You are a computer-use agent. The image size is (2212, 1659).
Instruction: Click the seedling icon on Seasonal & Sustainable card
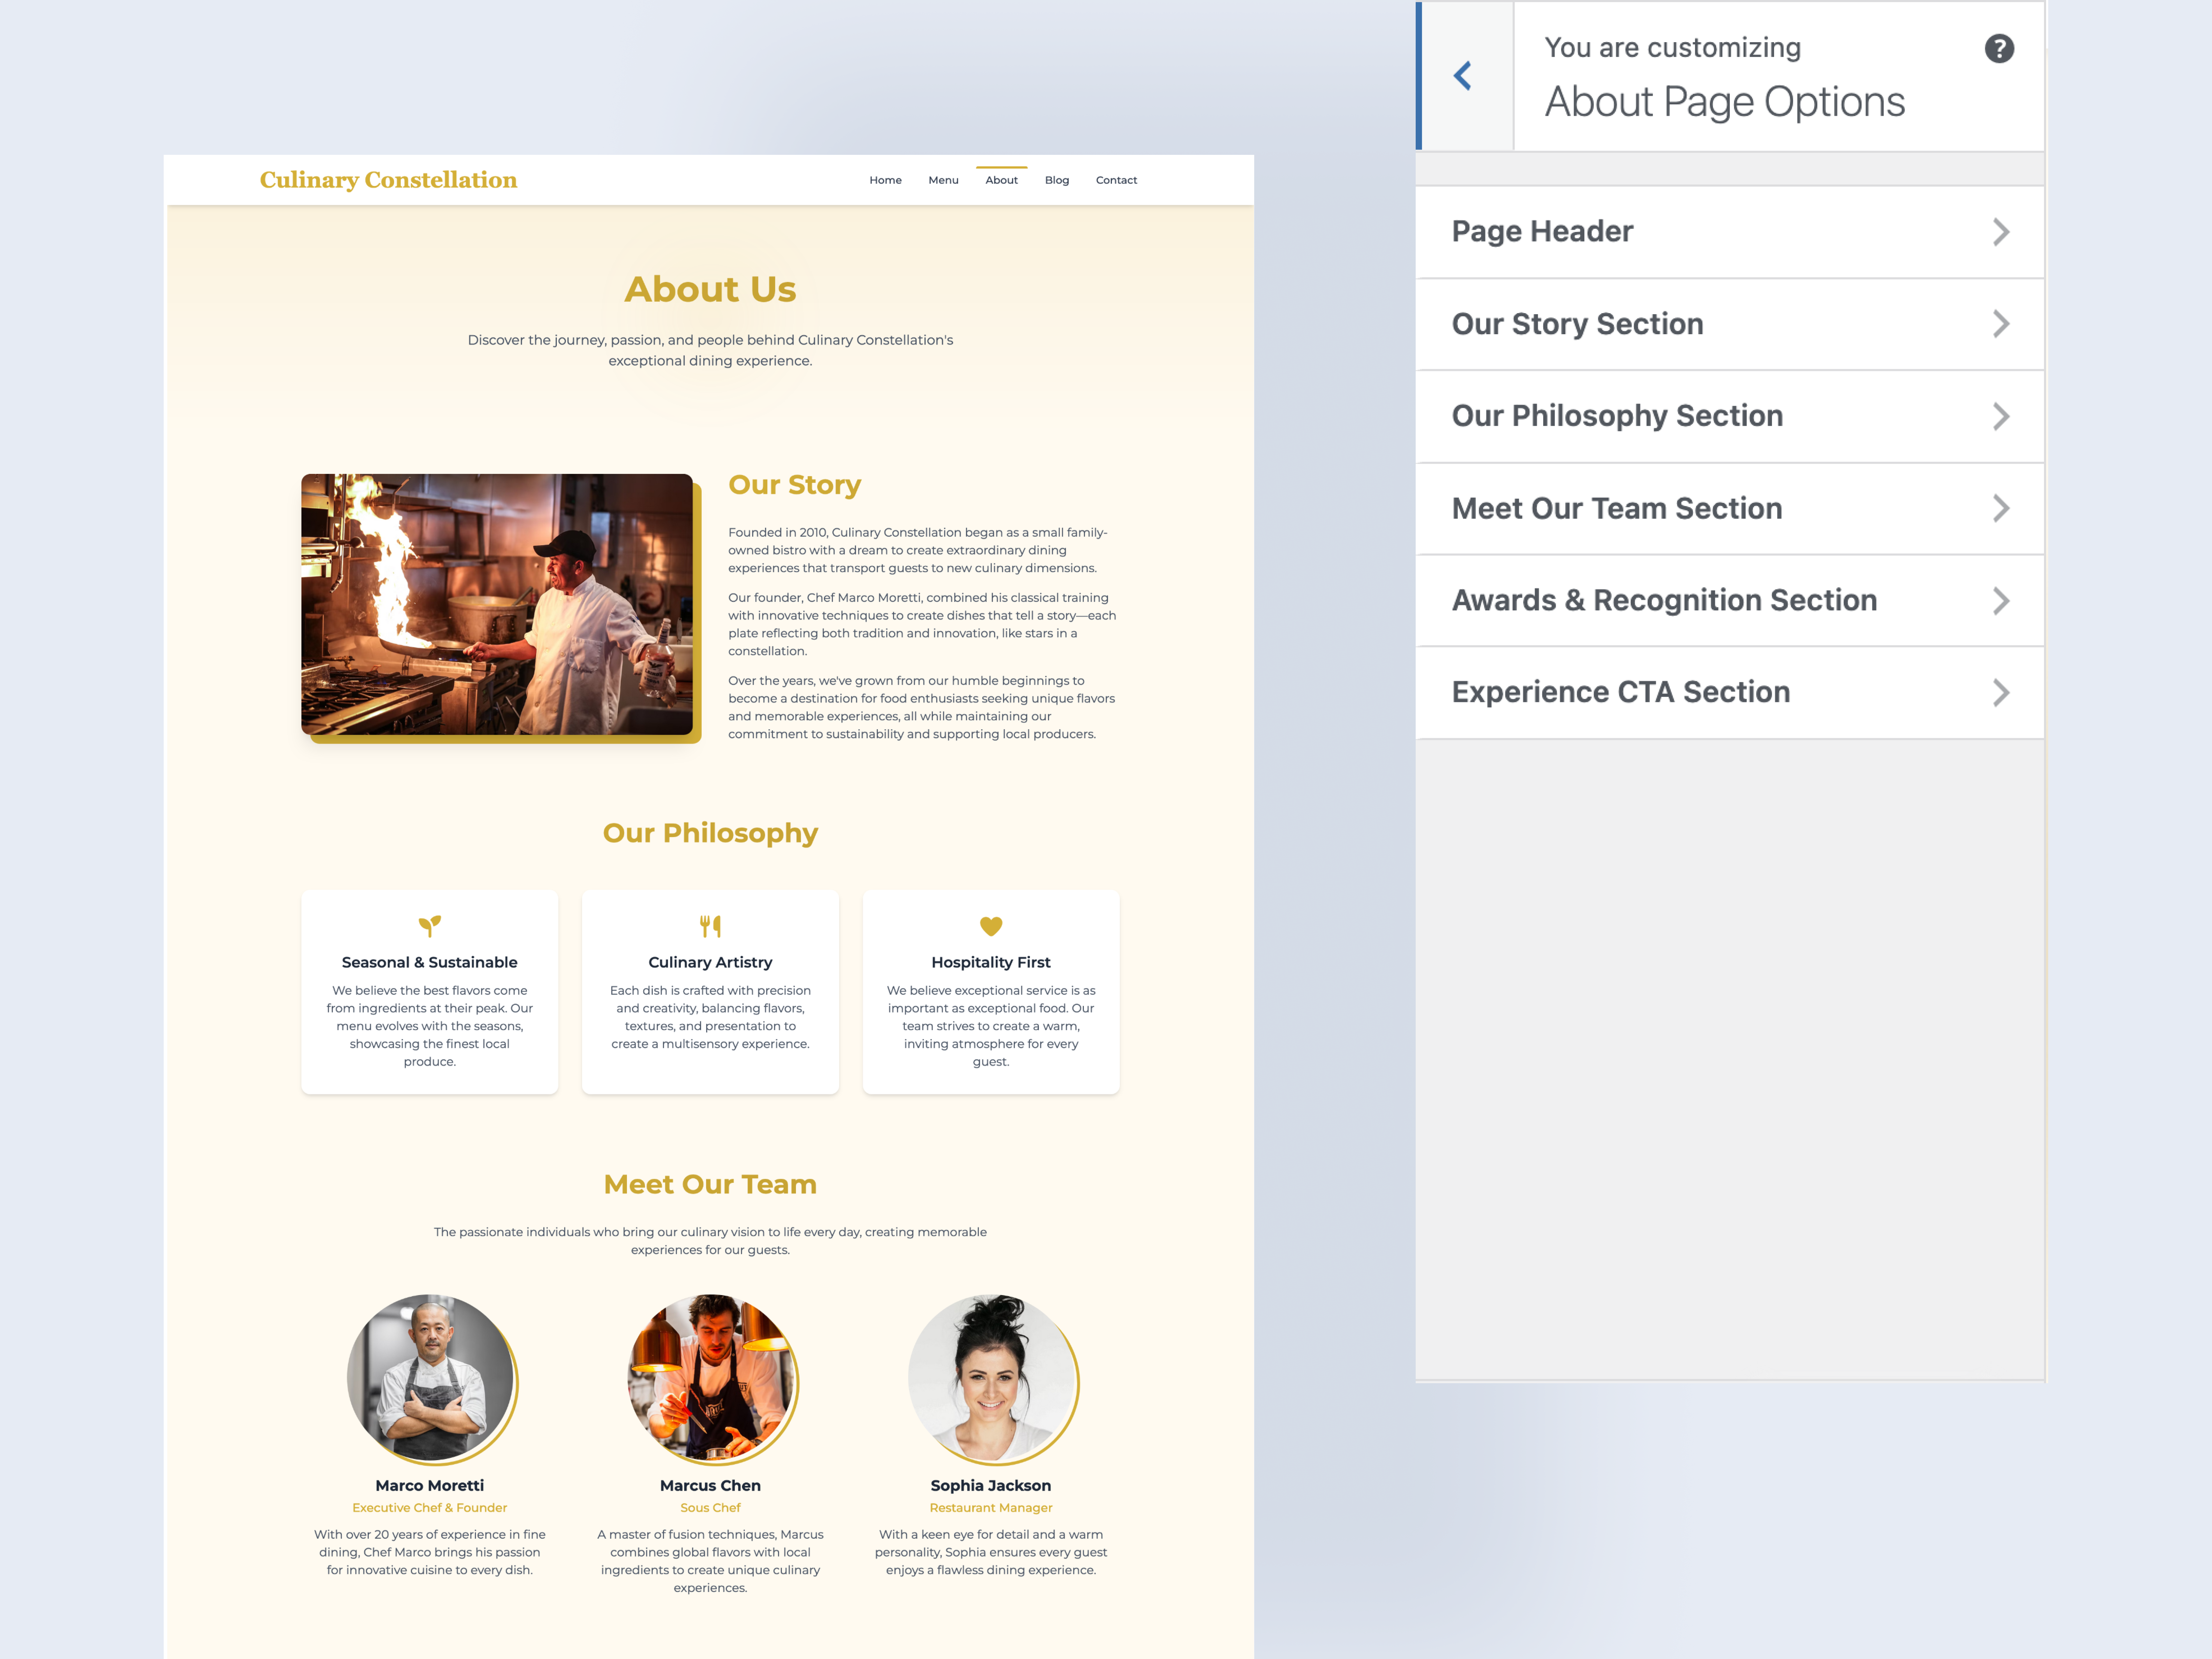tap(429, 926)
